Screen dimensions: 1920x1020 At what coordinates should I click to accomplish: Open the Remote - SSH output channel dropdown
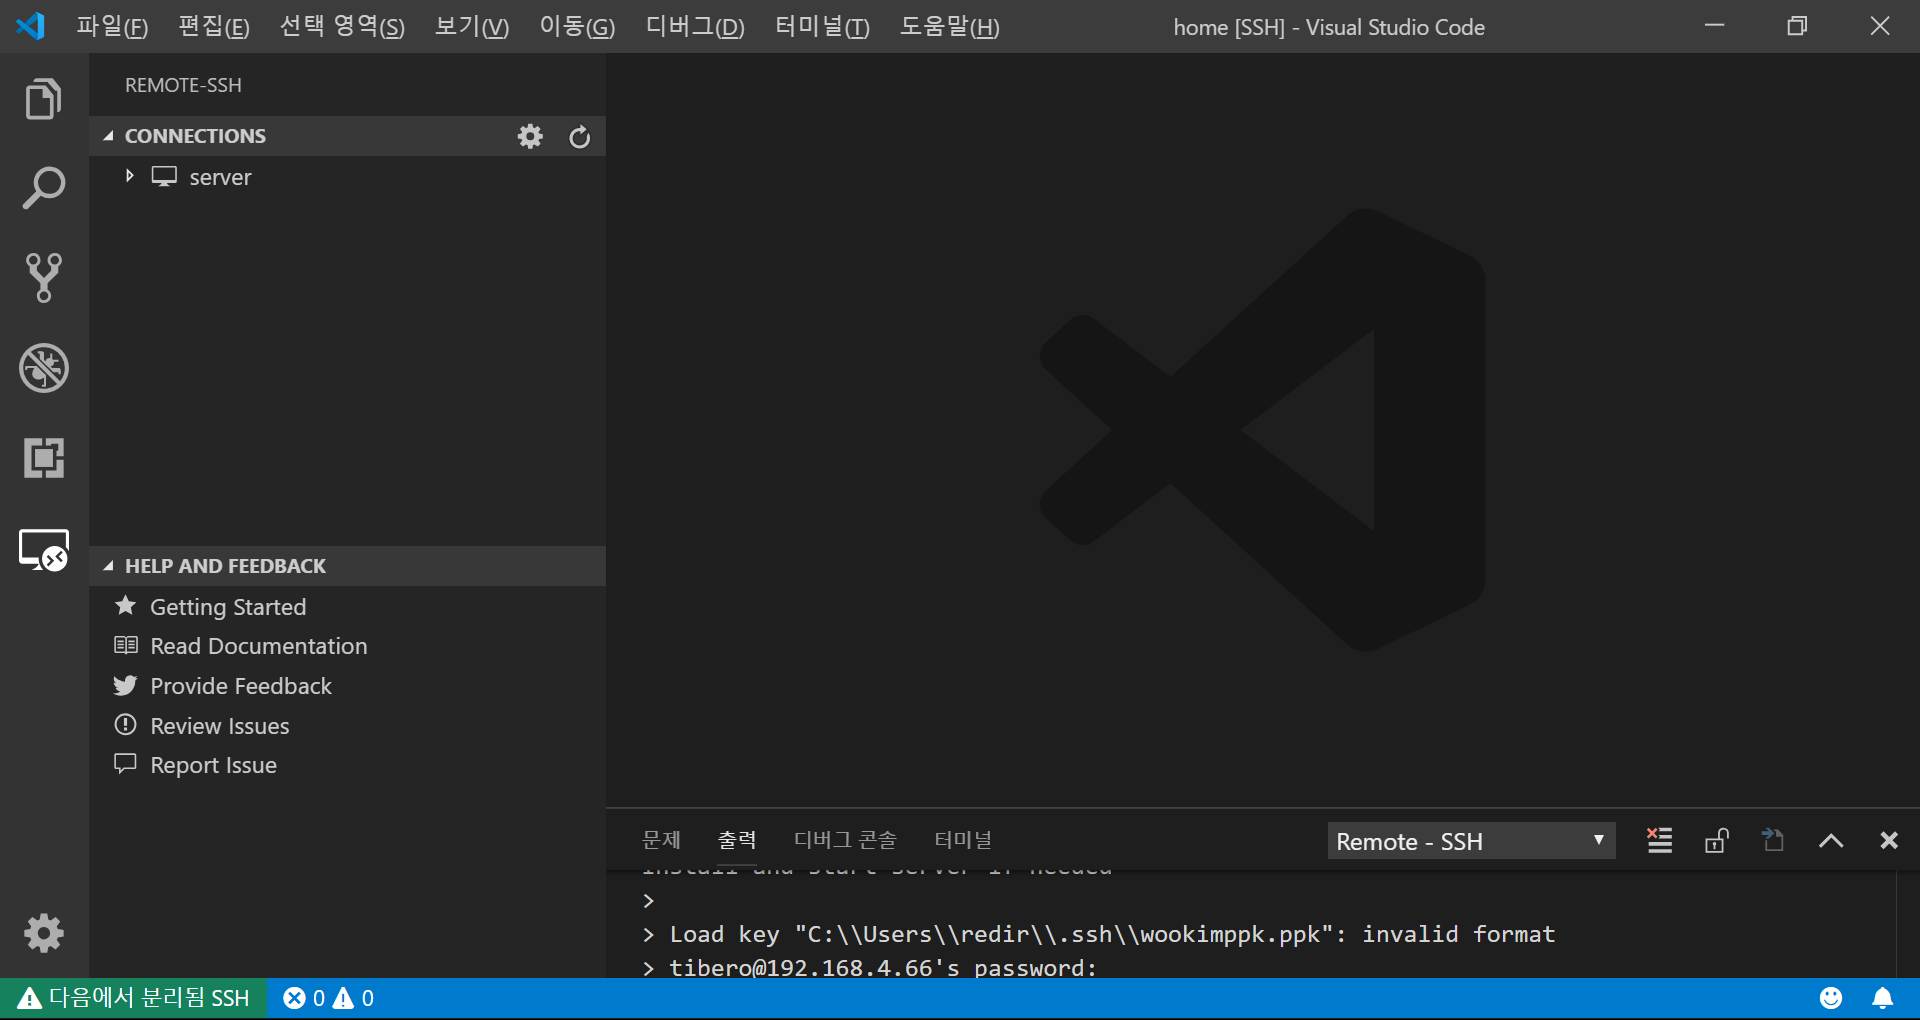(1471, 841)
